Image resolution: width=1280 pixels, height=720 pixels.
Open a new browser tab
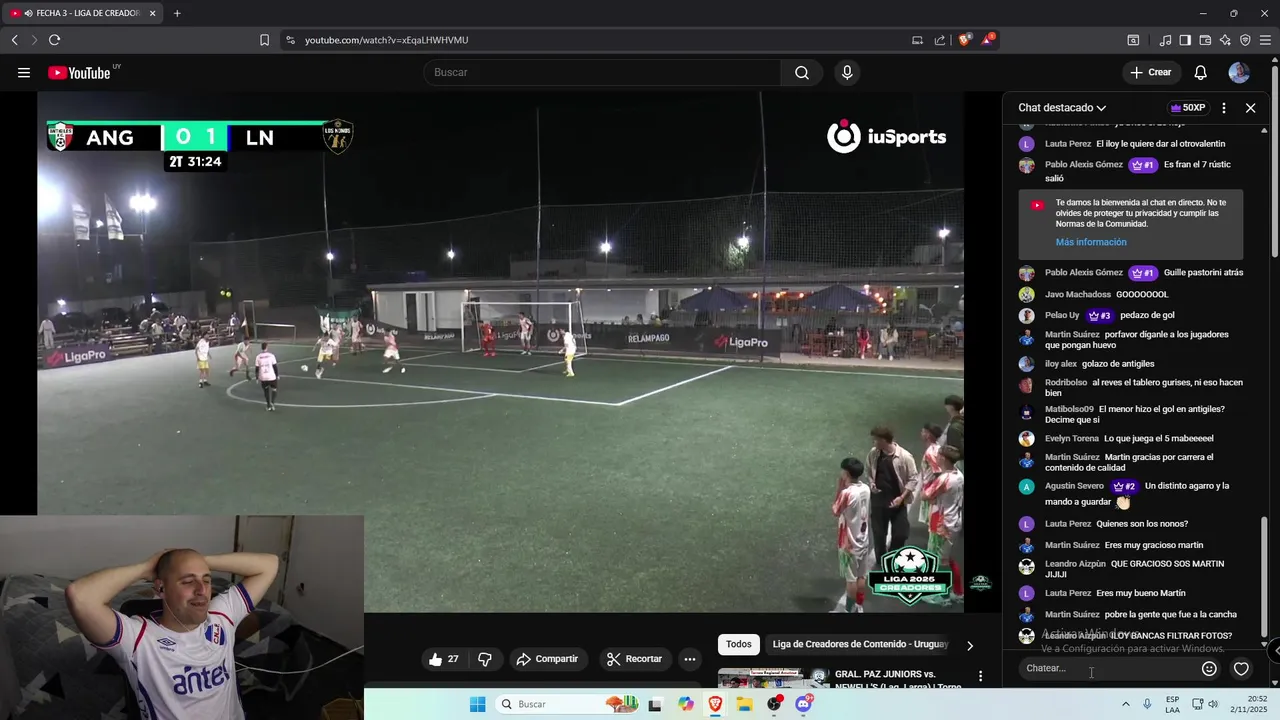(x=177, y=13)
